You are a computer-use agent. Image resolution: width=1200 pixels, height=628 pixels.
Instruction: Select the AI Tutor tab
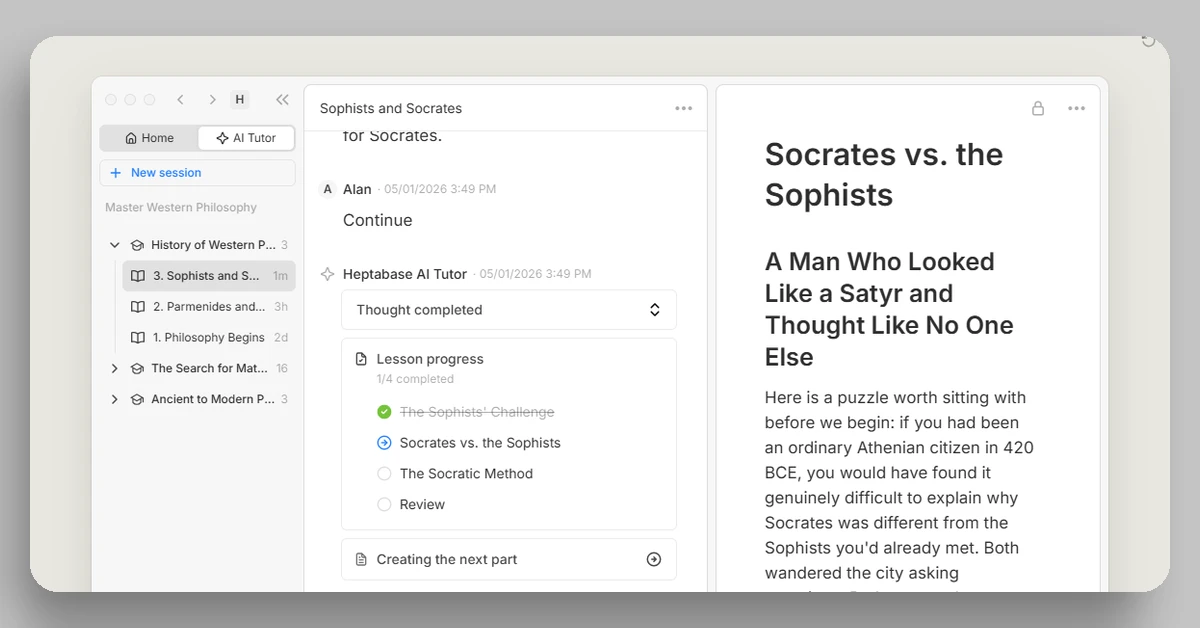(246, 138)
